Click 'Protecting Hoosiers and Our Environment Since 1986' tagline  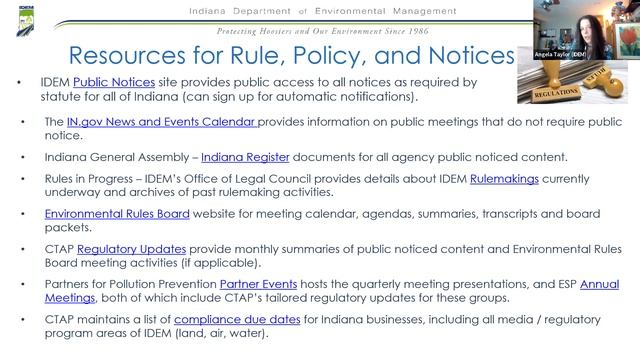tap(322, 31)
